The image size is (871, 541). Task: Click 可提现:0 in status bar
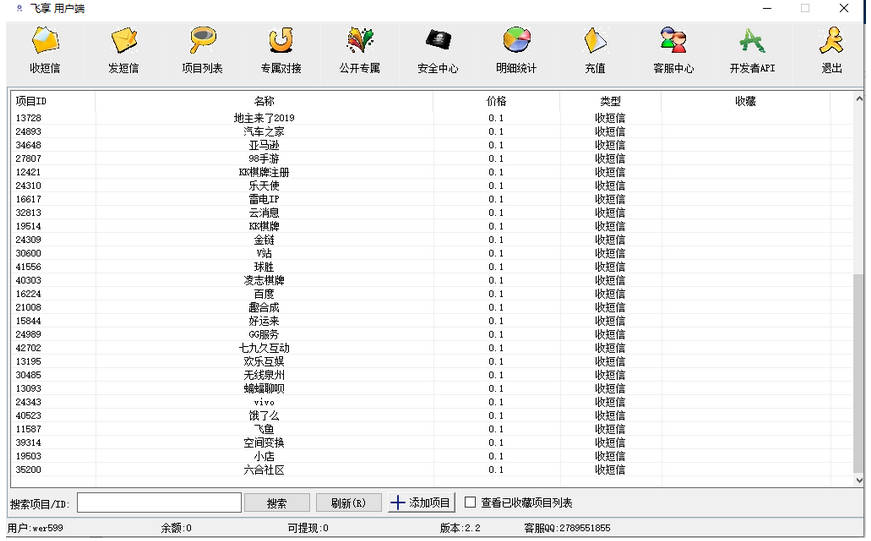tap(308, 528)
